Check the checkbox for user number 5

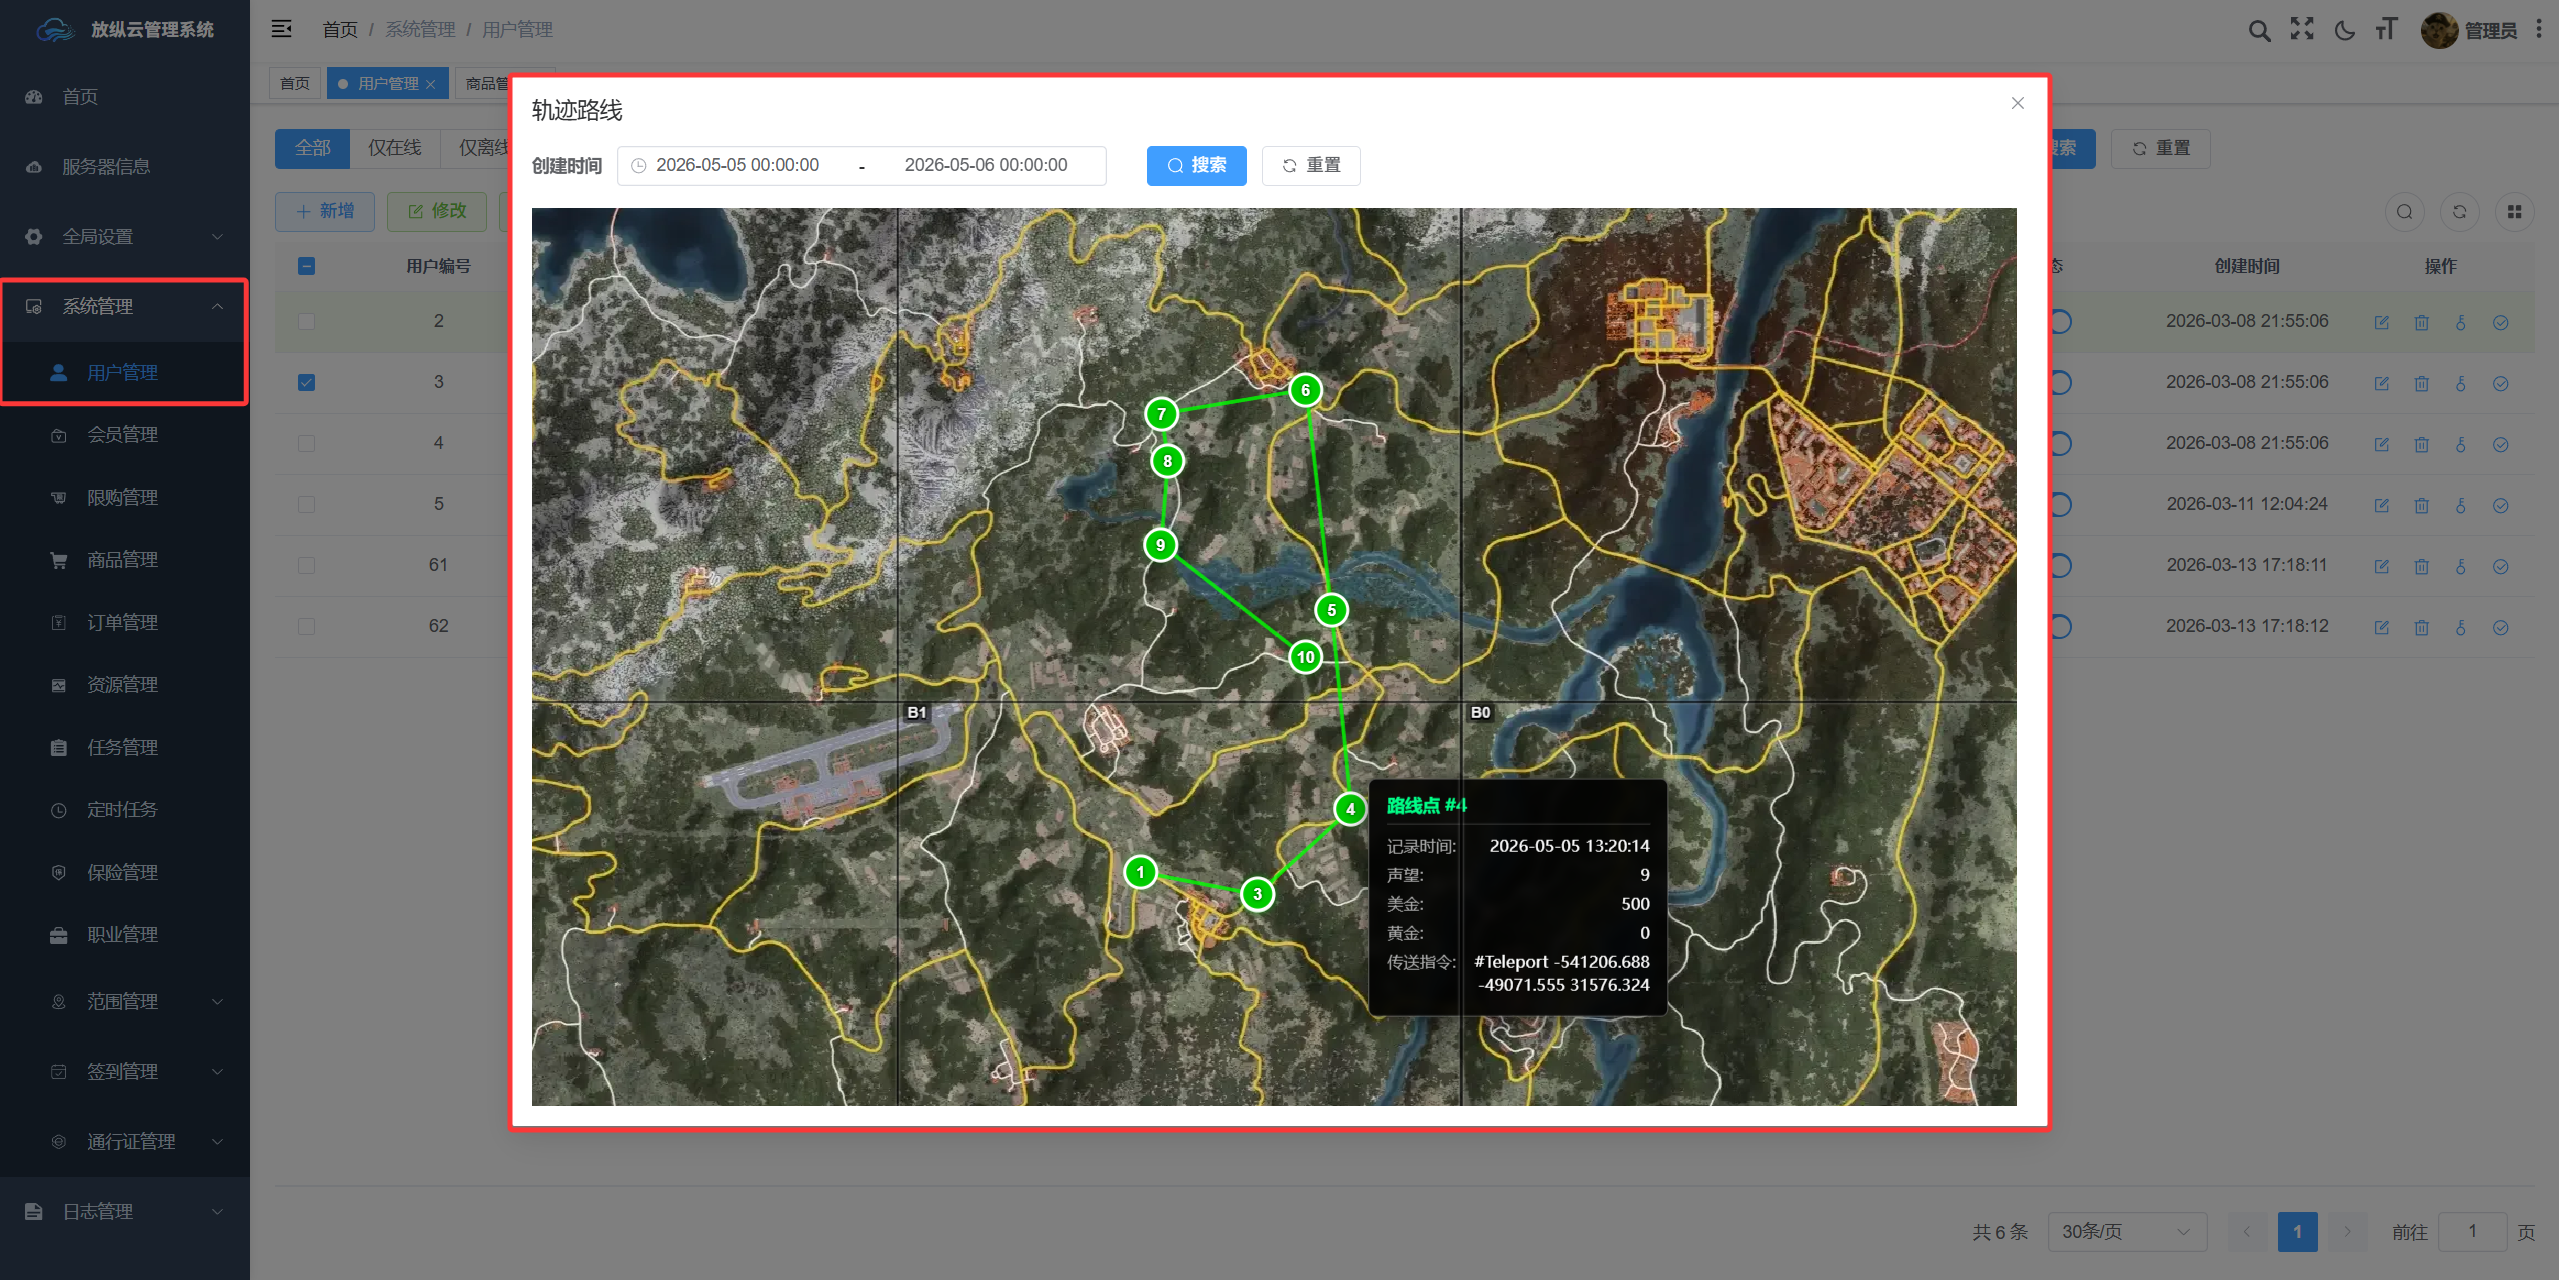point(307,505)
